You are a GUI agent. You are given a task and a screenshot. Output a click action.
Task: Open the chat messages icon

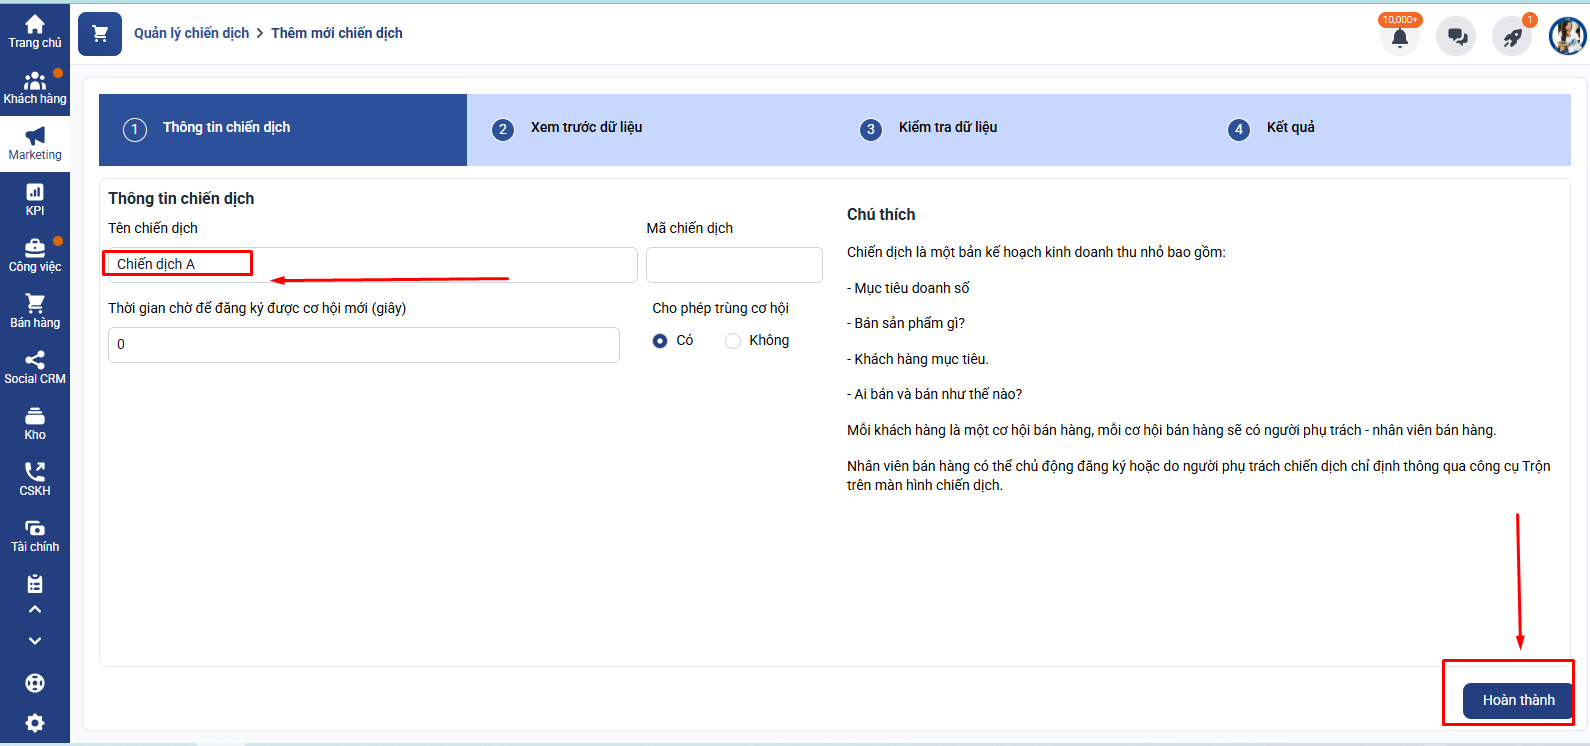click(x=1456, y=38)
